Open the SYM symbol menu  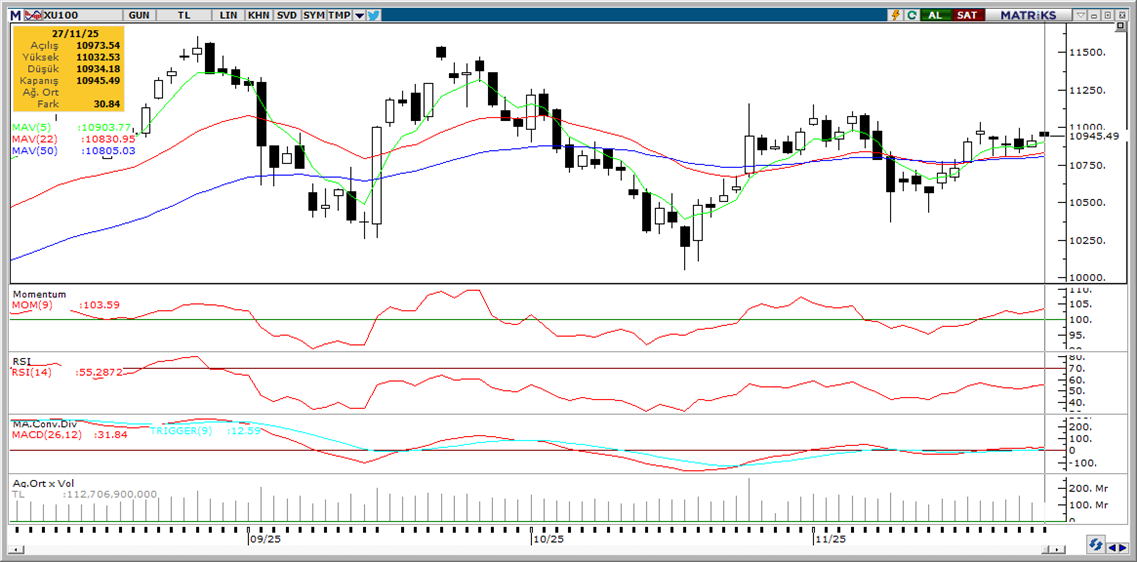(x=314, y=15)
